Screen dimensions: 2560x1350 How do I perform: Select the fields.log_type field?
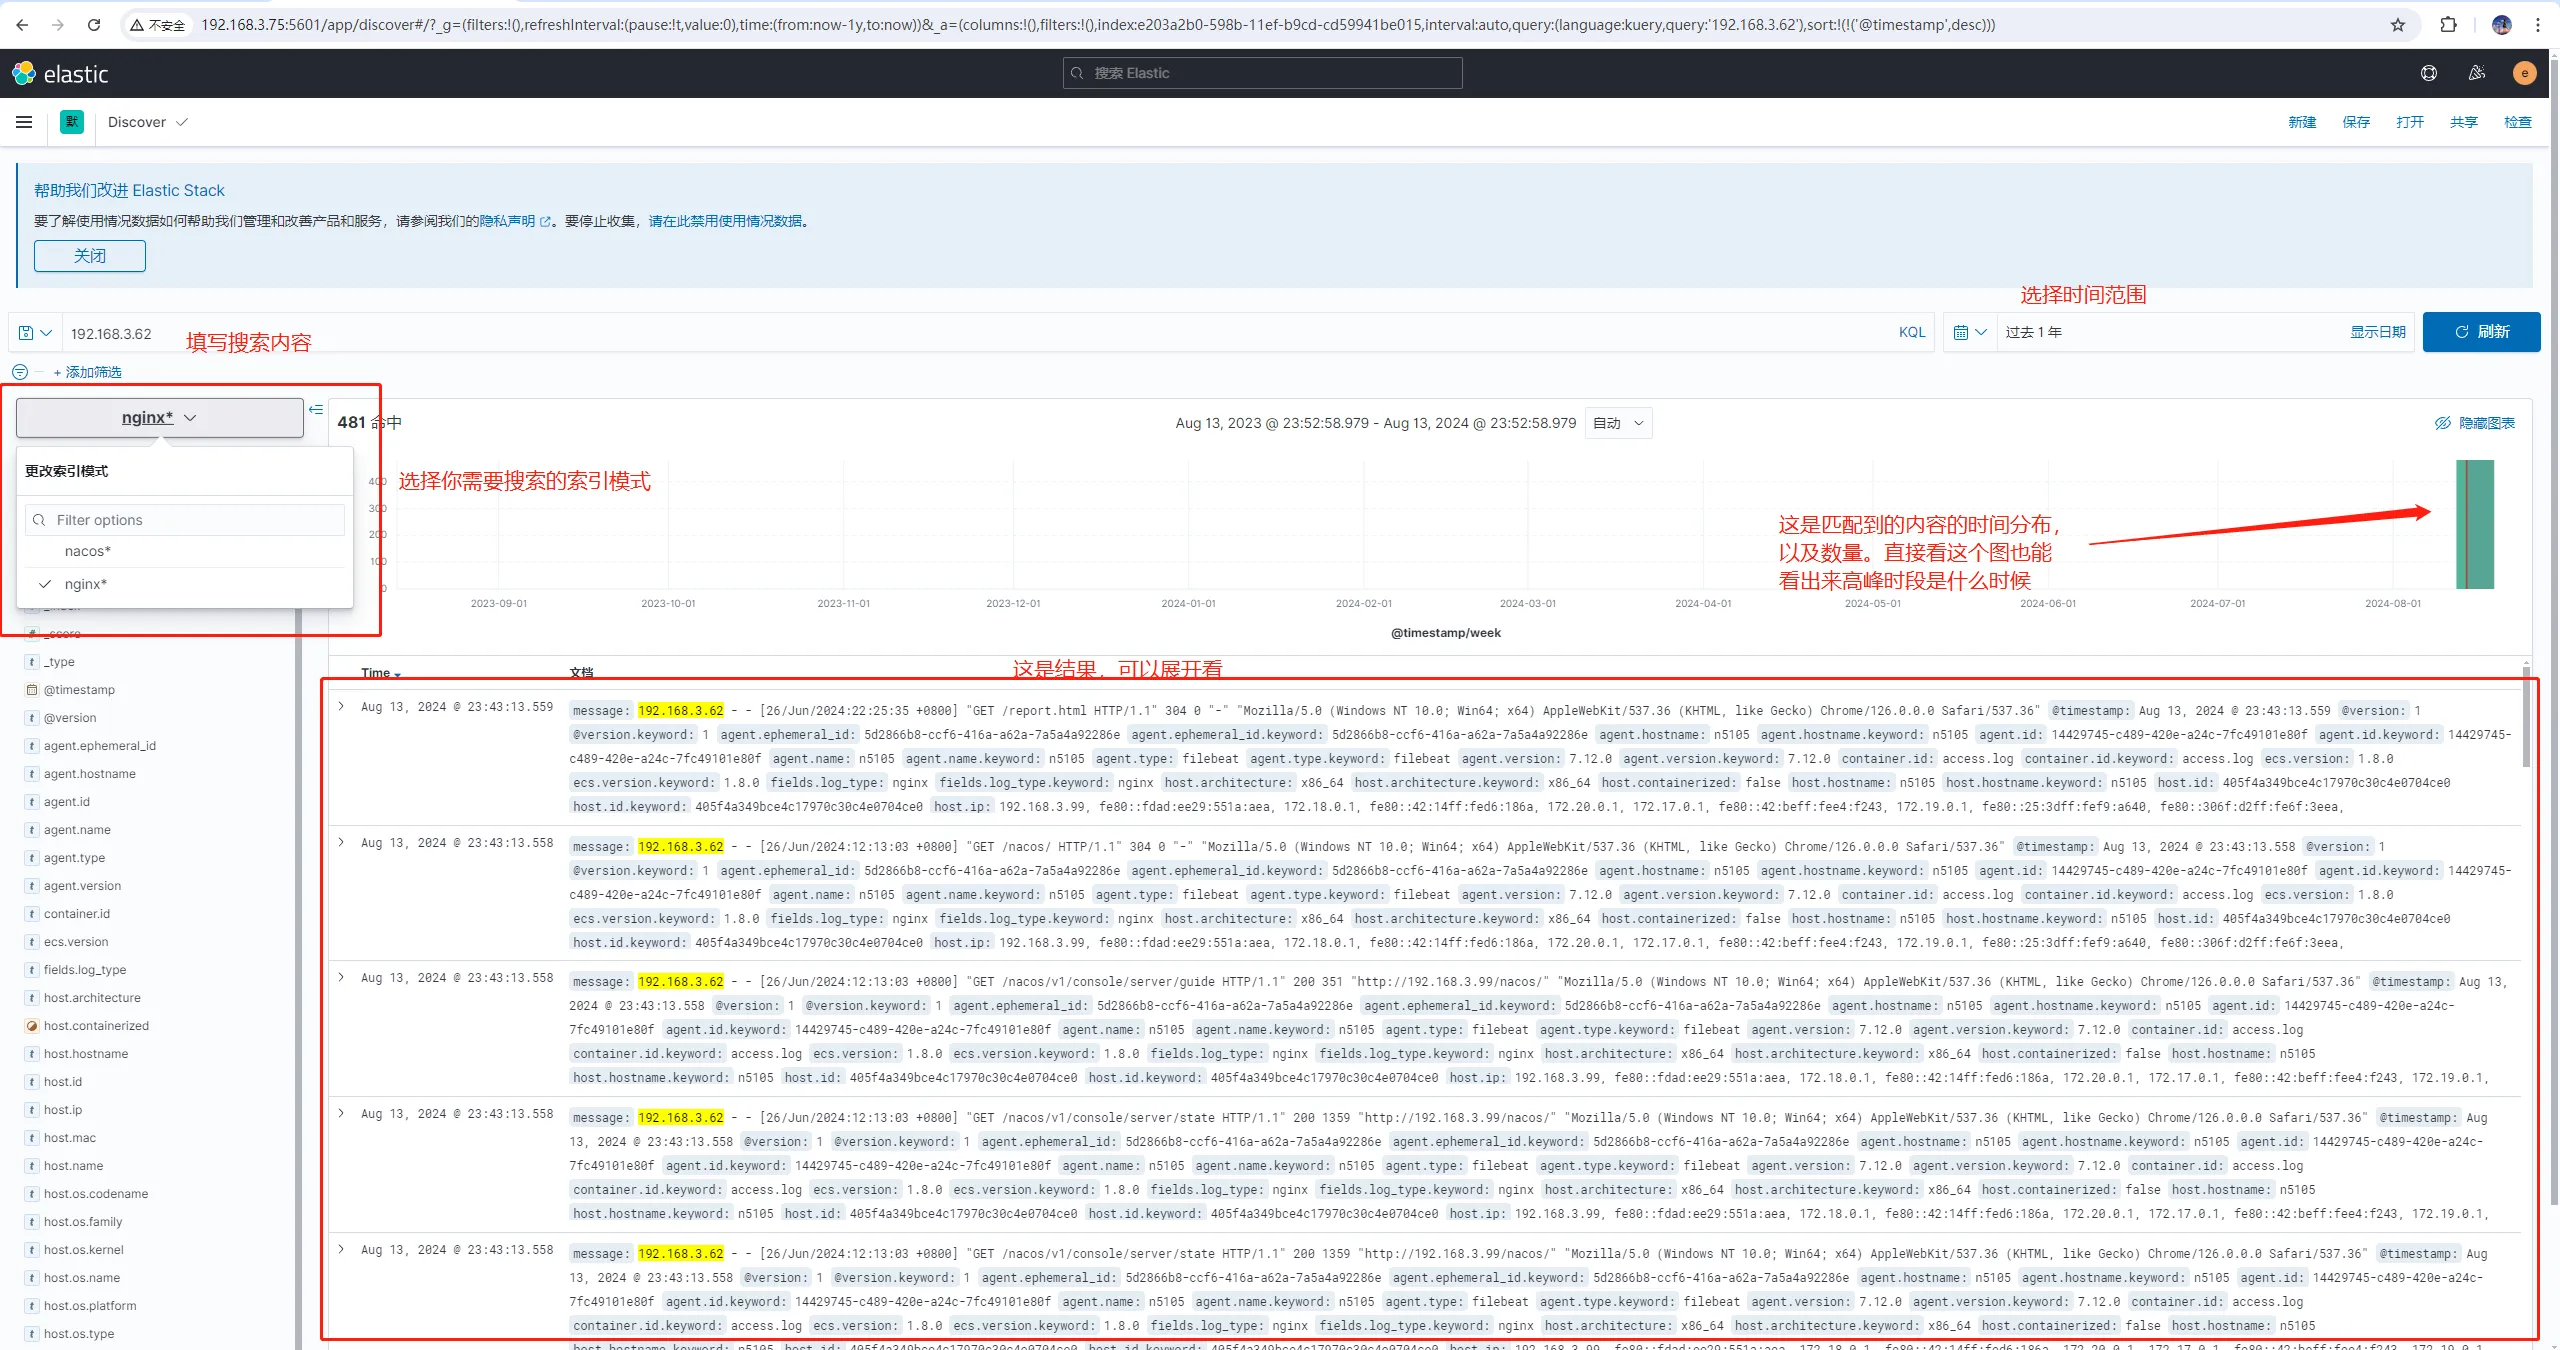(85, 970)
